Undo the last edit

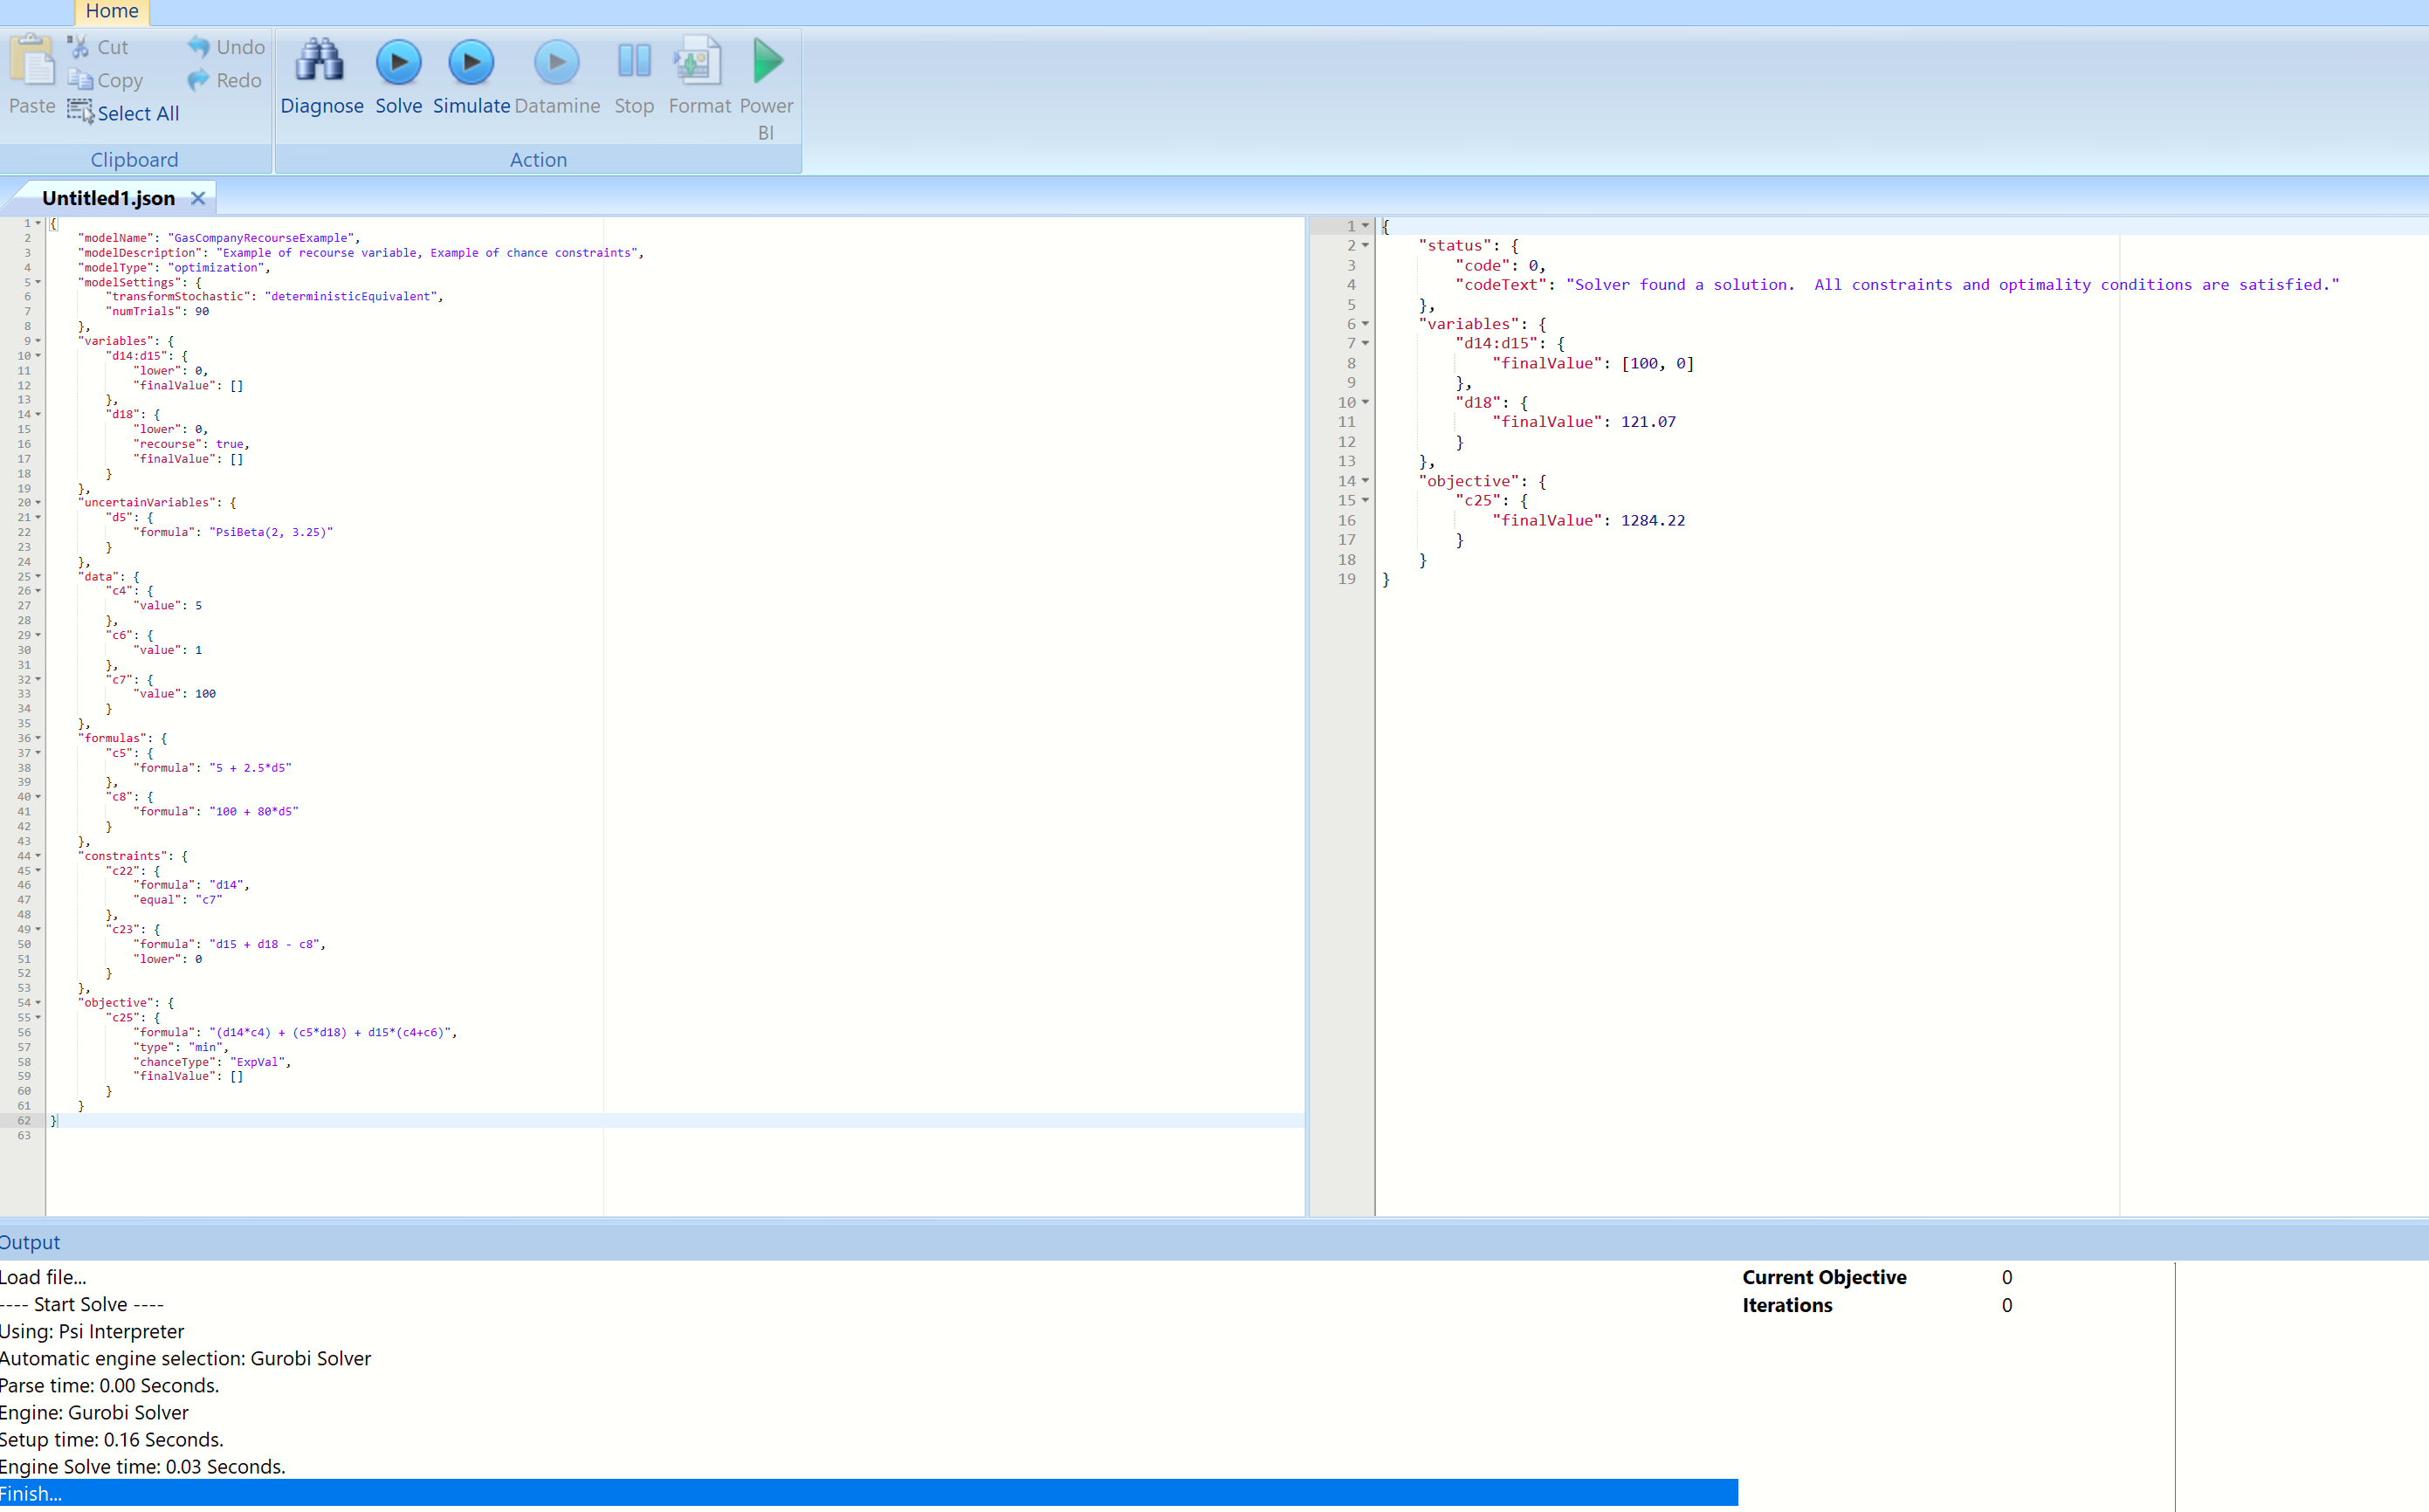tap(224, 46)
